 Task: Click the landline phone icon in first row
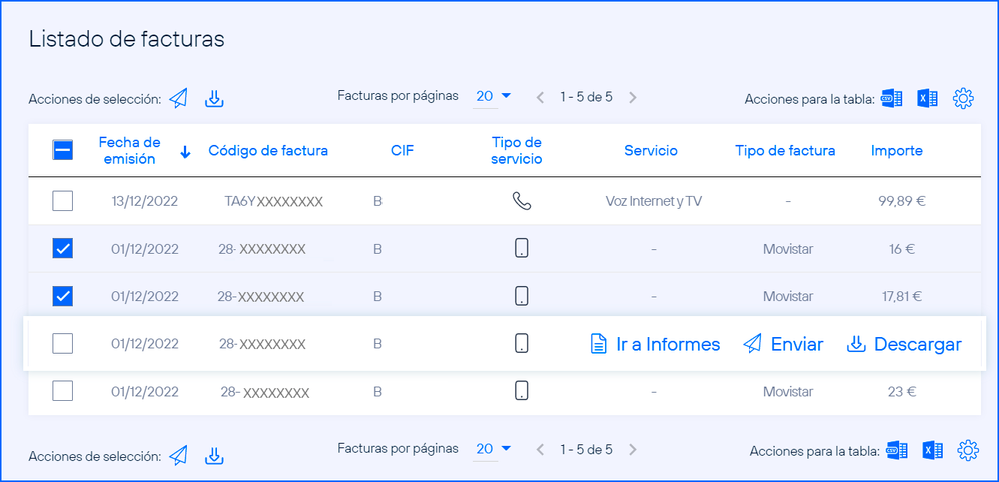pyautogui.click(x=521, y=201)
